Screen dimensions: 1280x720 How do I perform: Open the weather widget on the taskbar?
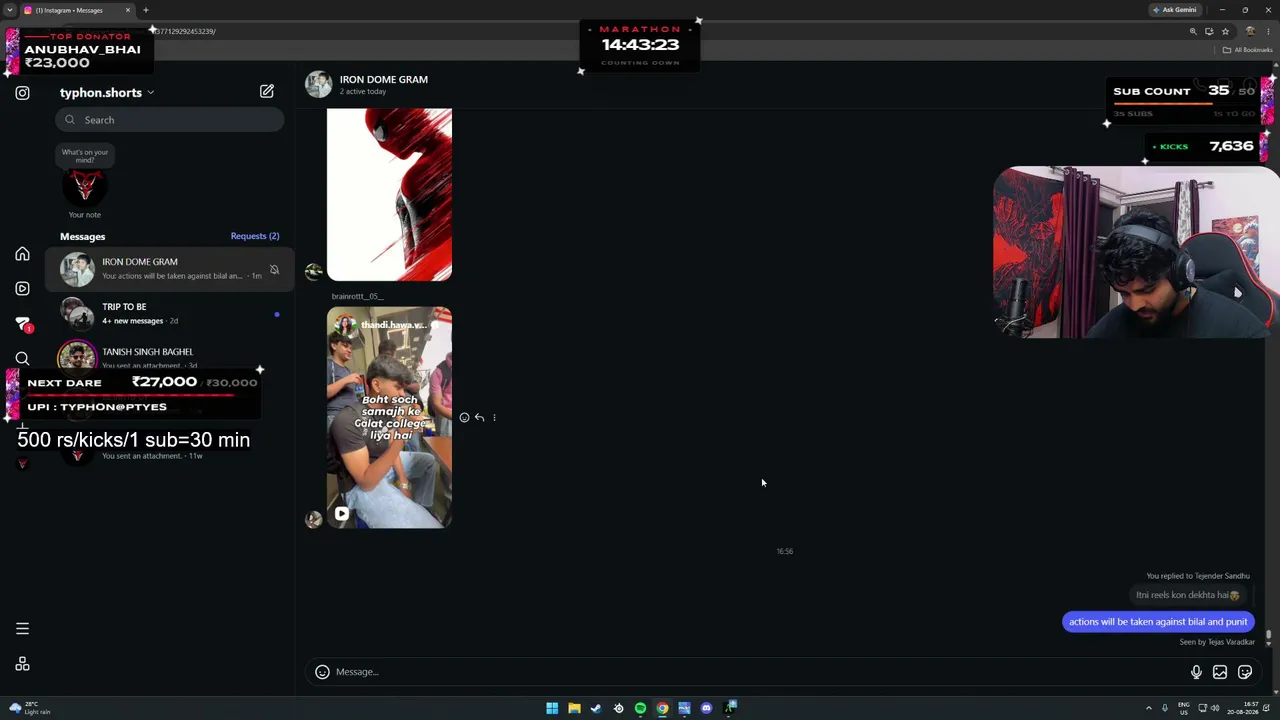(x=28, y=708)
